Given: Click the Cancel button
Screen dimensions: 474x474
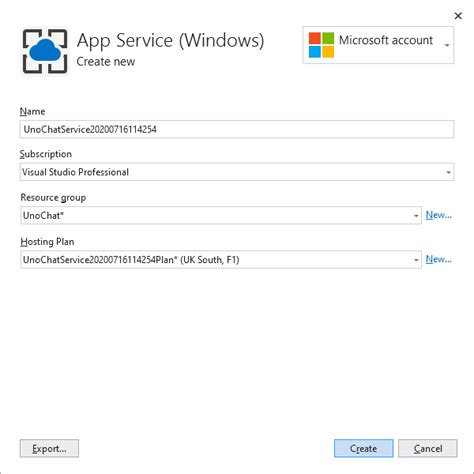Looking at the screenshot, I should (428, 448).
